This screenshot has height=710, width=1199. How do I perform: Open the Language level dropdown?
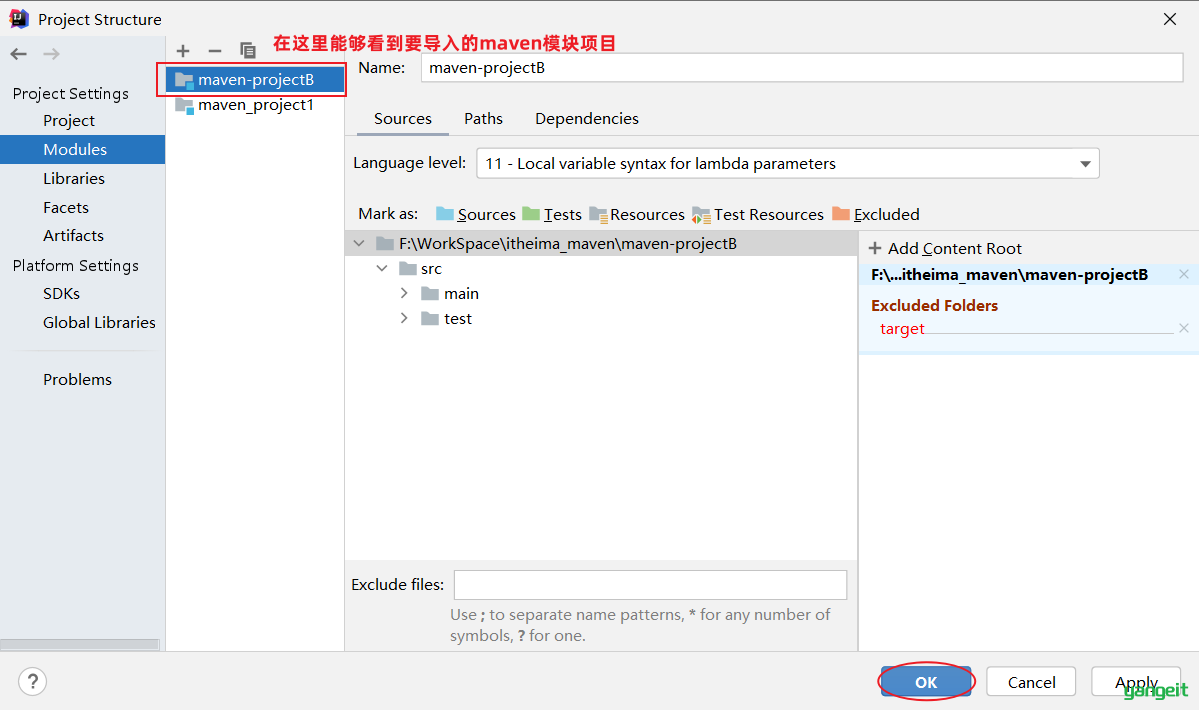(x=788, y=164)
